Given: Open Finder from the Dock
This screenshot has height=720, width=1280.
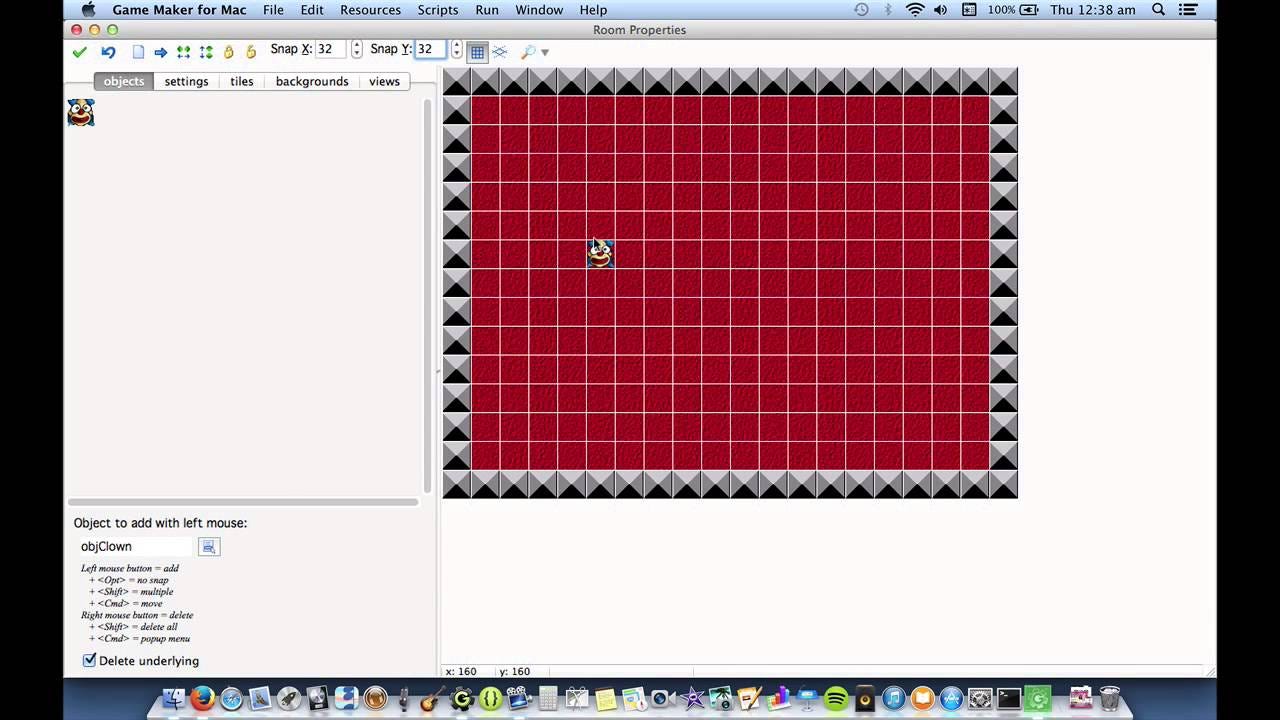Looking at the screenshot, I should [174, 698].
